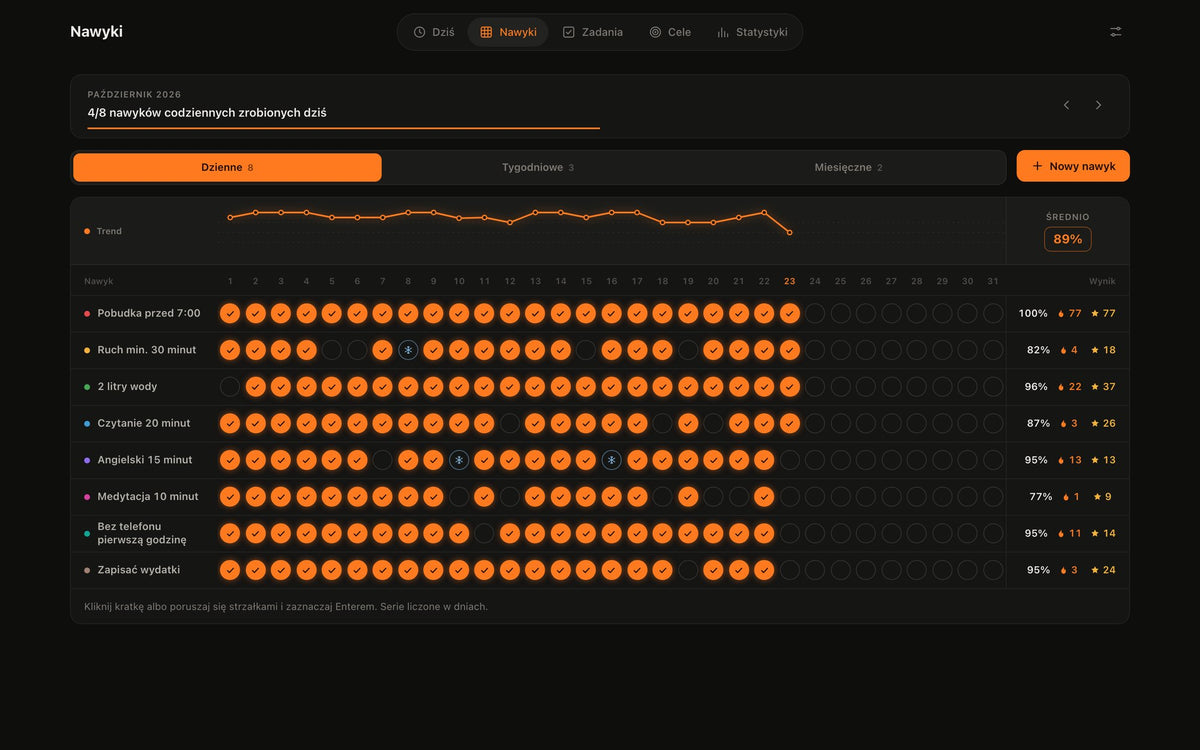Click the star icon in Ruch min. 30 minut row
1200x750 pixels.
[1095, 350]
